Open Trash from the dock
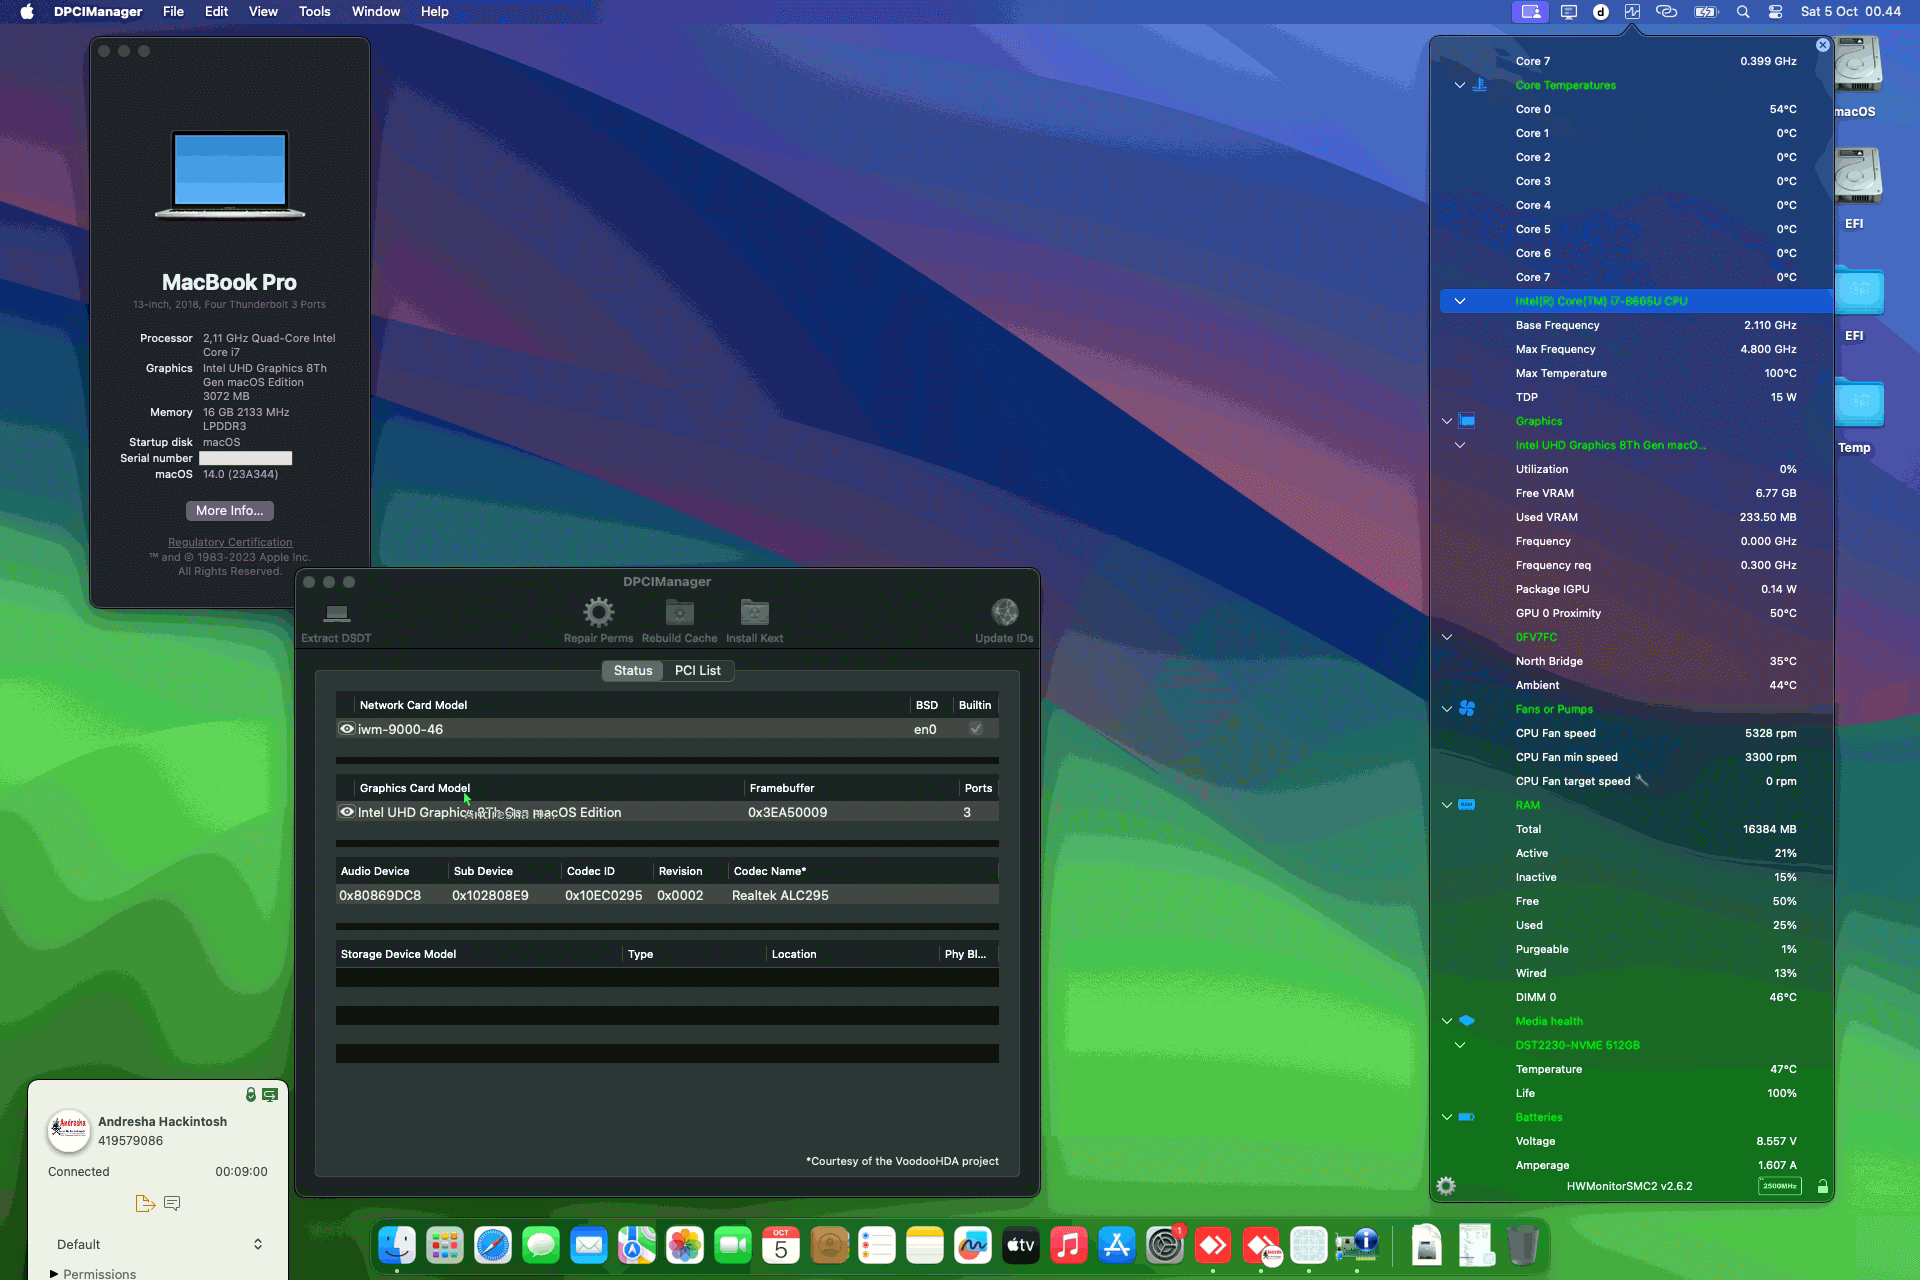The width and height of the screenshot is (1920, 1280). click(x=1522, y=1245)
